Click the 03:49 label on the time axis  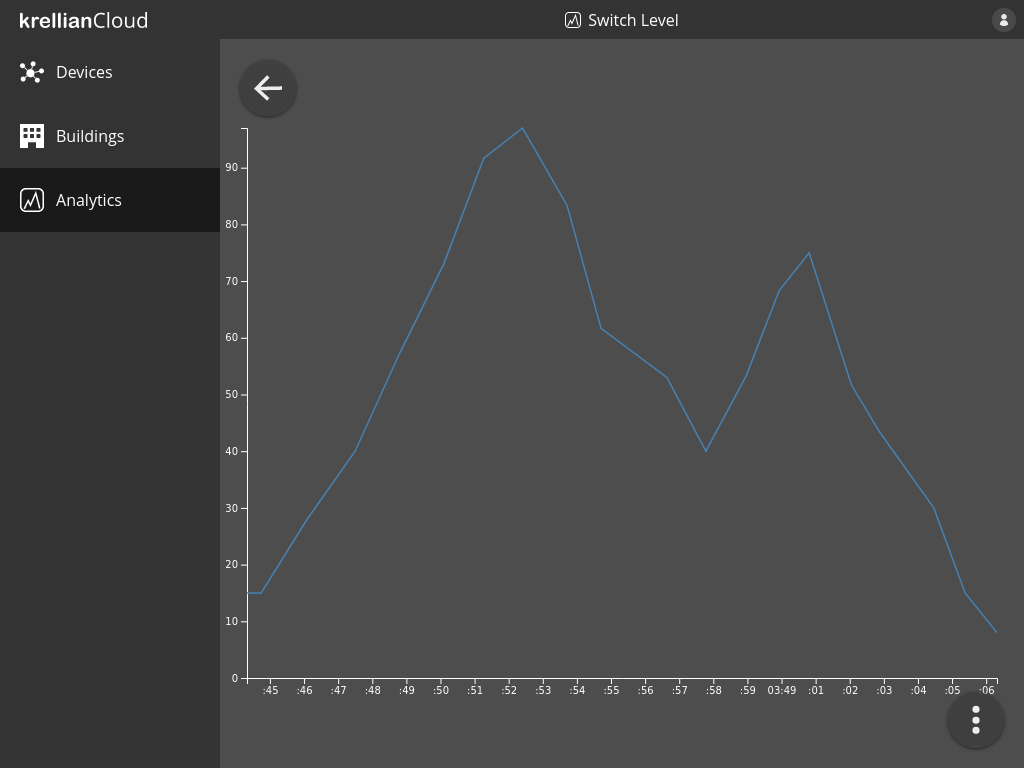[x=782, y=690]
